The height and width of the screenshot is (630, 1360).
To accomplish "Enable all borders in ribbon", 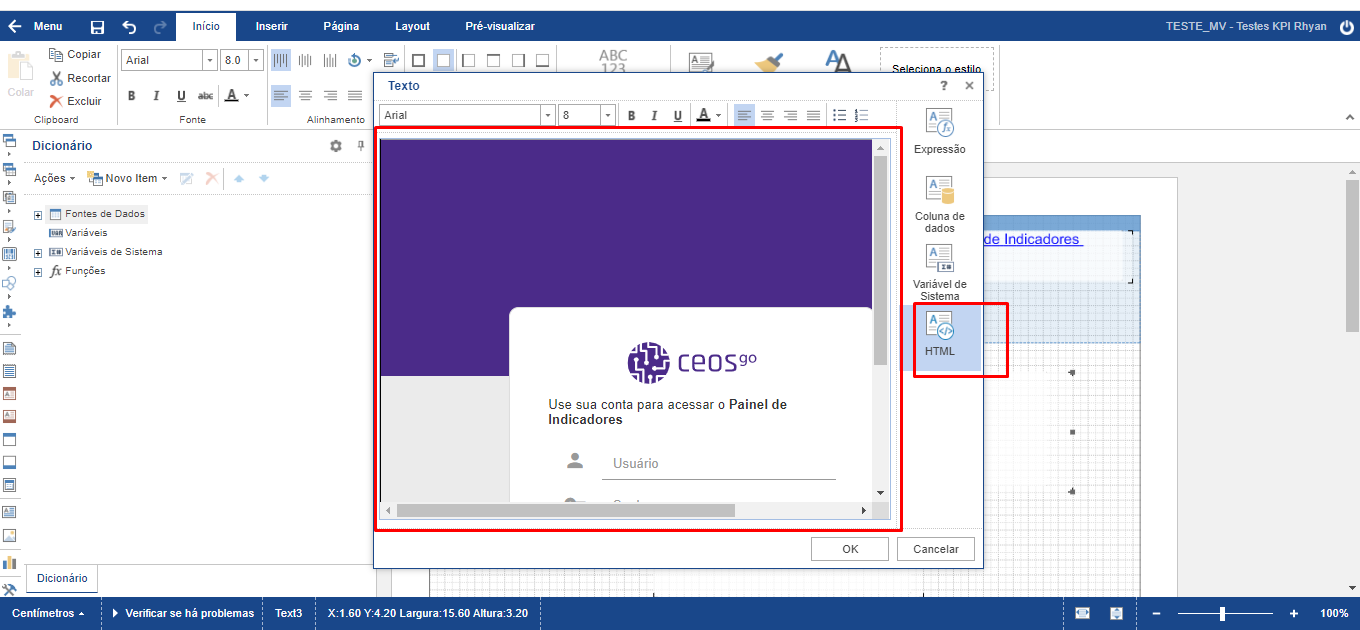I will click(418, 61).
